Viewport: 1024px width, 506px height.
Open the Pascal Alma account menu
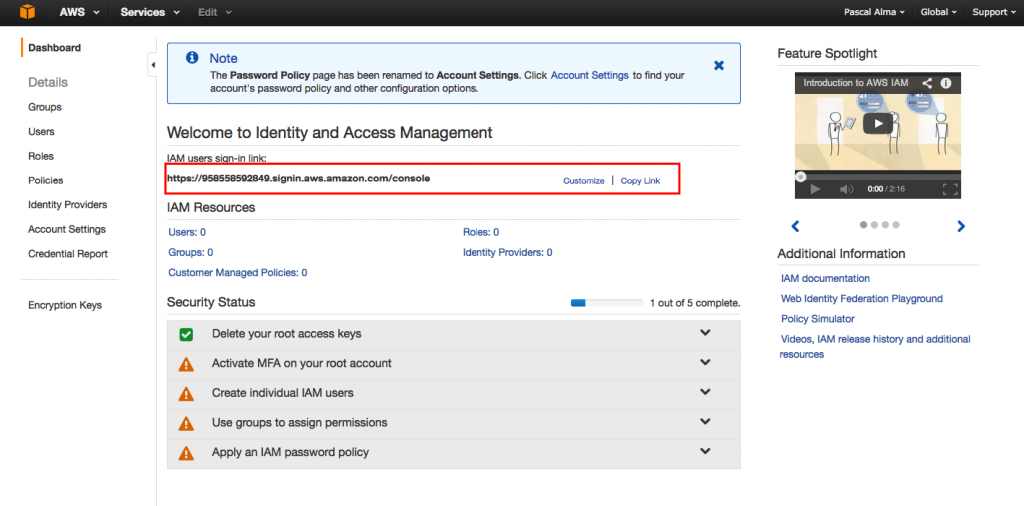[x=874, y=12]
